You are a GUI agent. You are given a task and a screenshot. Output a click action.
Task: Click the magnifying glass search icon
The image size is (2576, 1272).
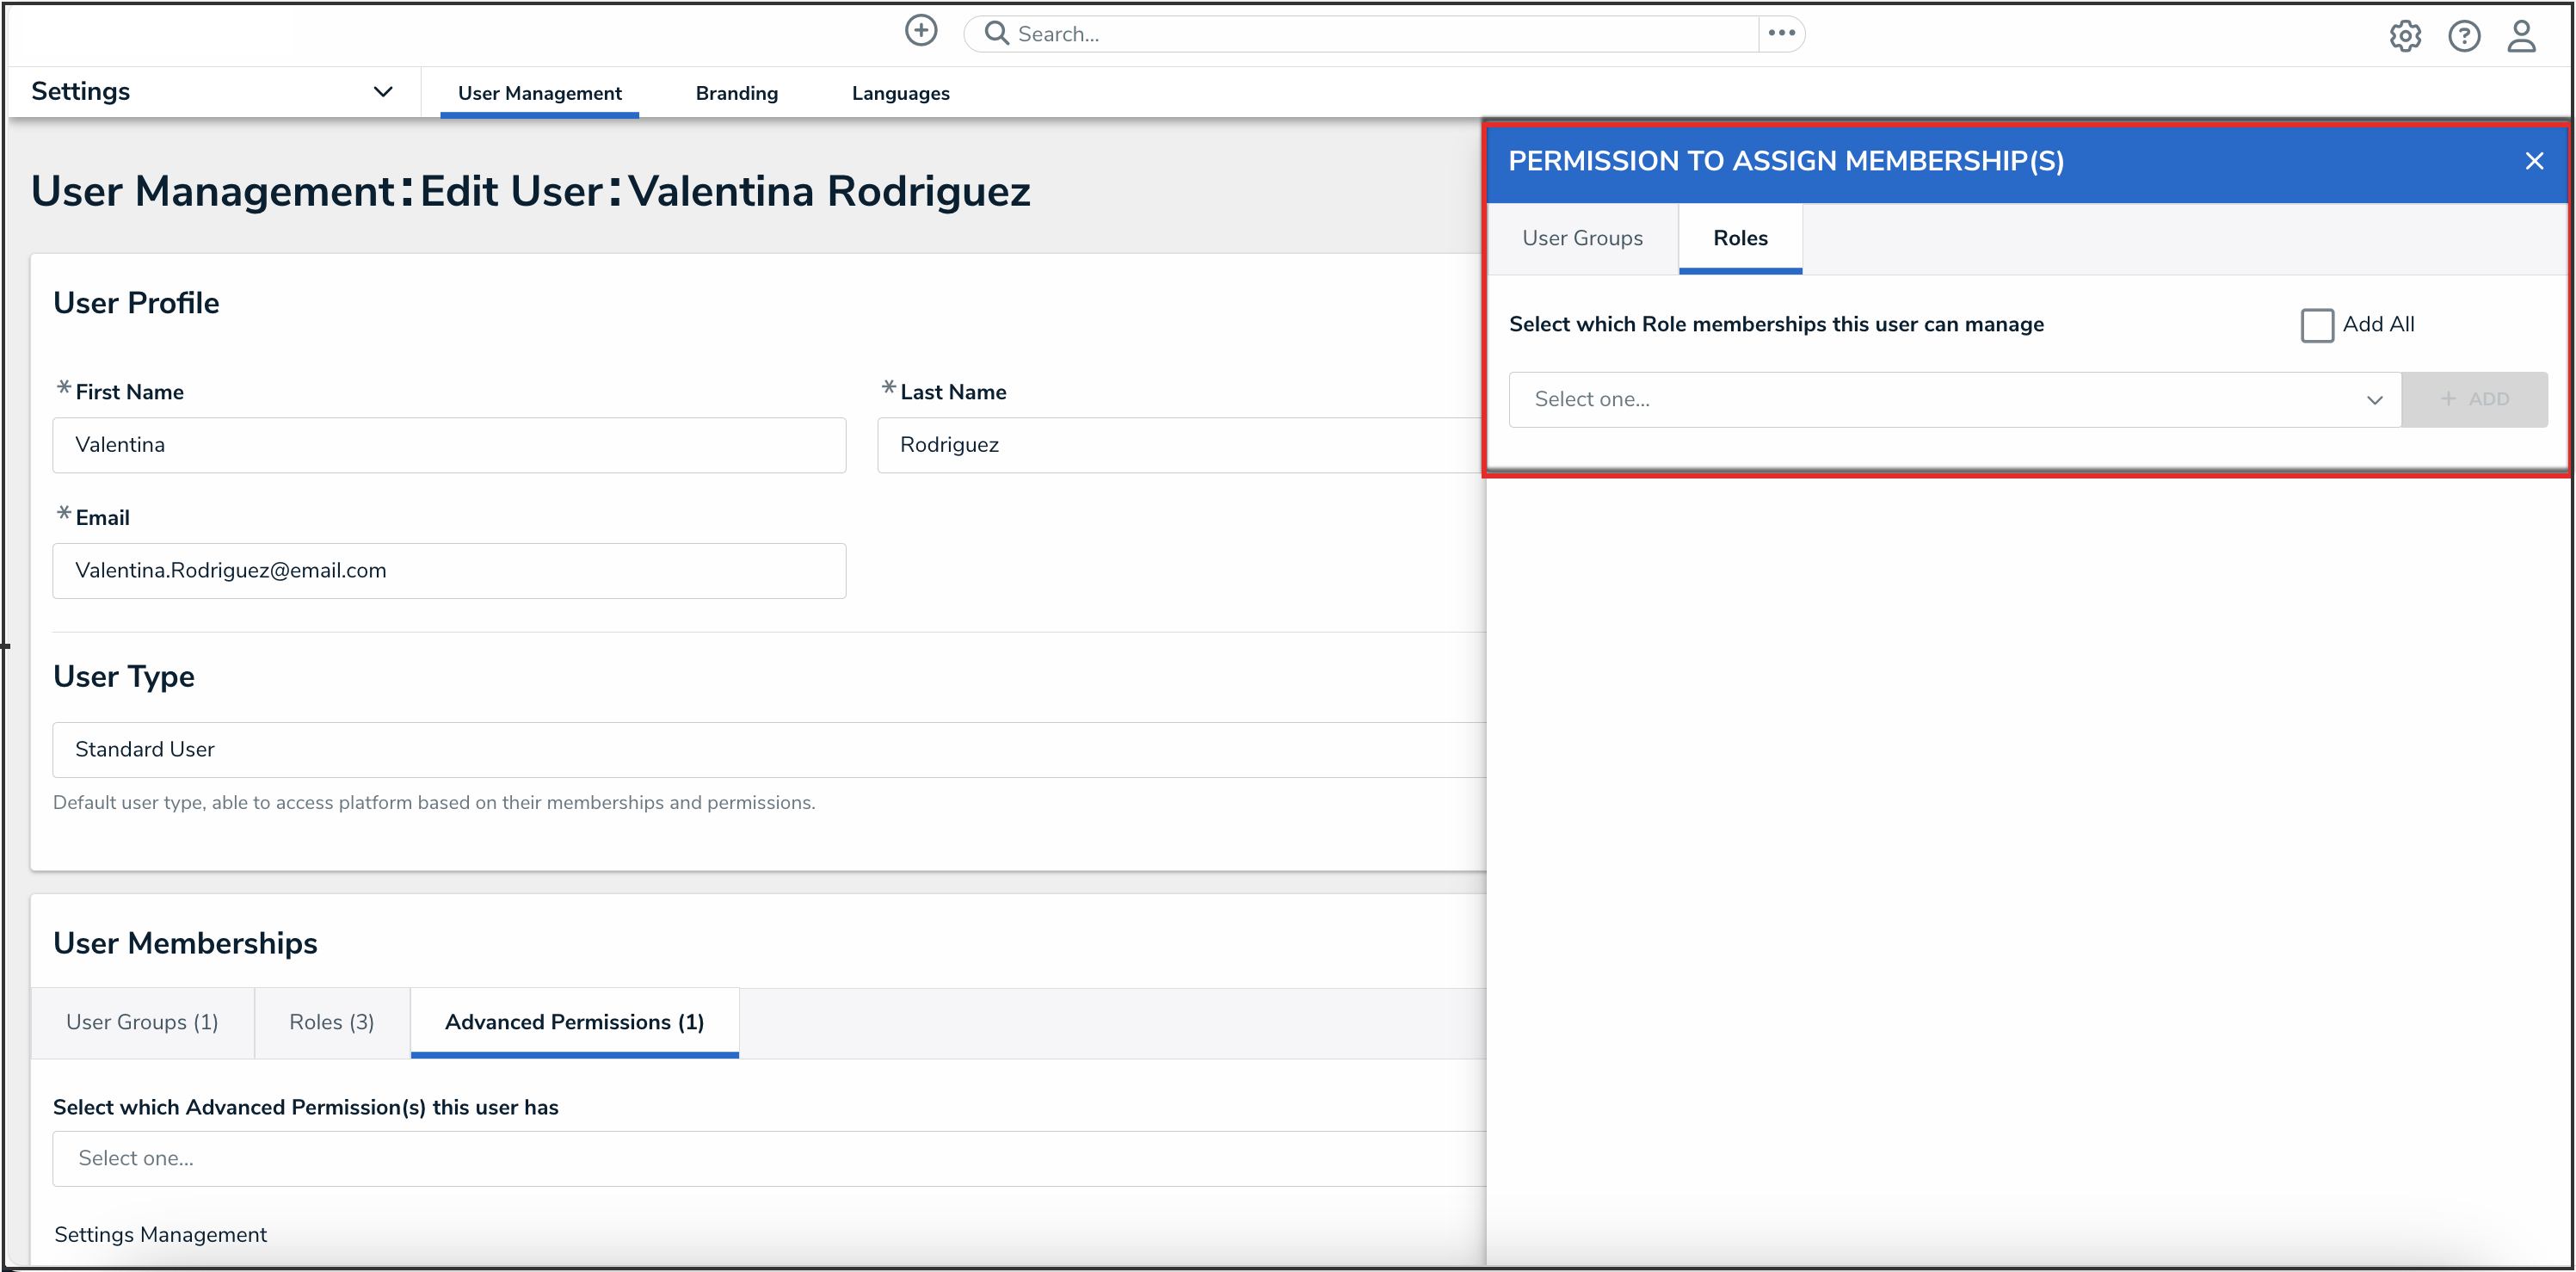click(x=996, y=33)
